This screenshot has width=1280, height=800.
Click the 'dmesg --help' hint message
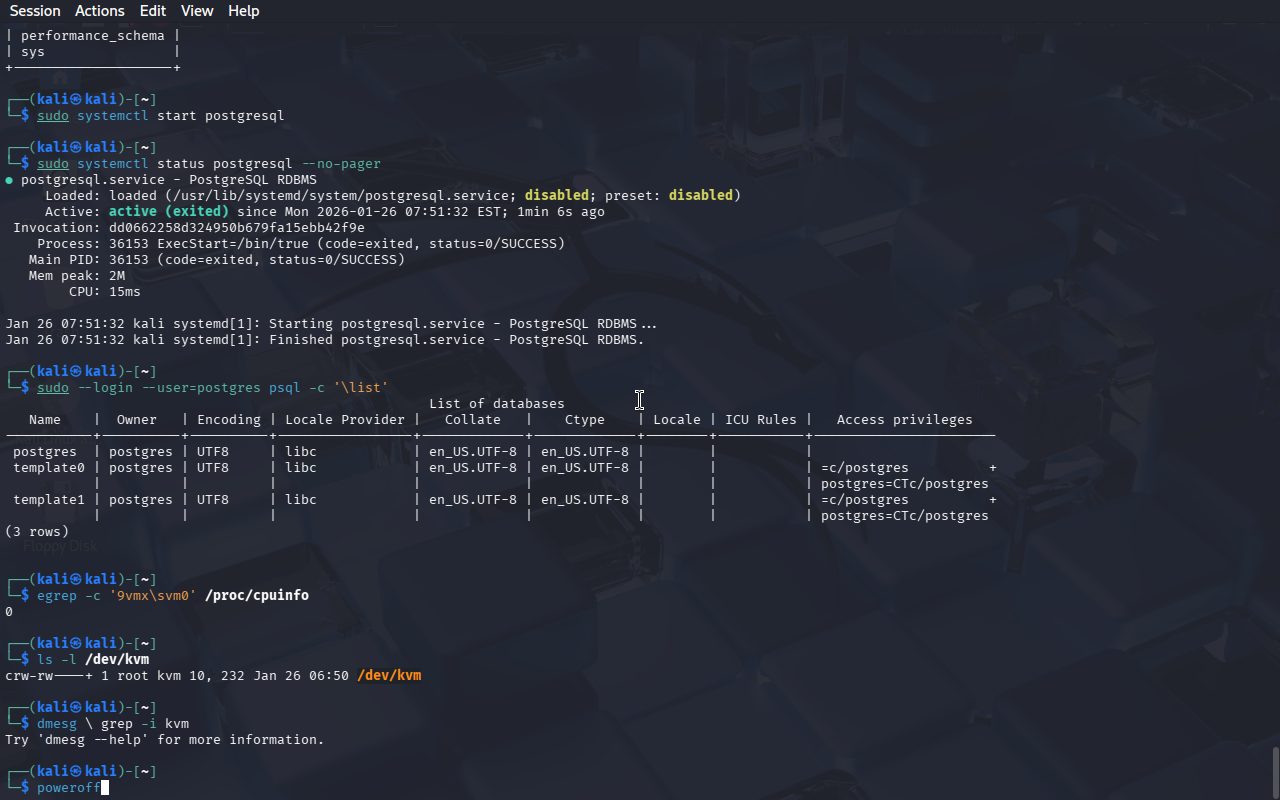(165, 740)
